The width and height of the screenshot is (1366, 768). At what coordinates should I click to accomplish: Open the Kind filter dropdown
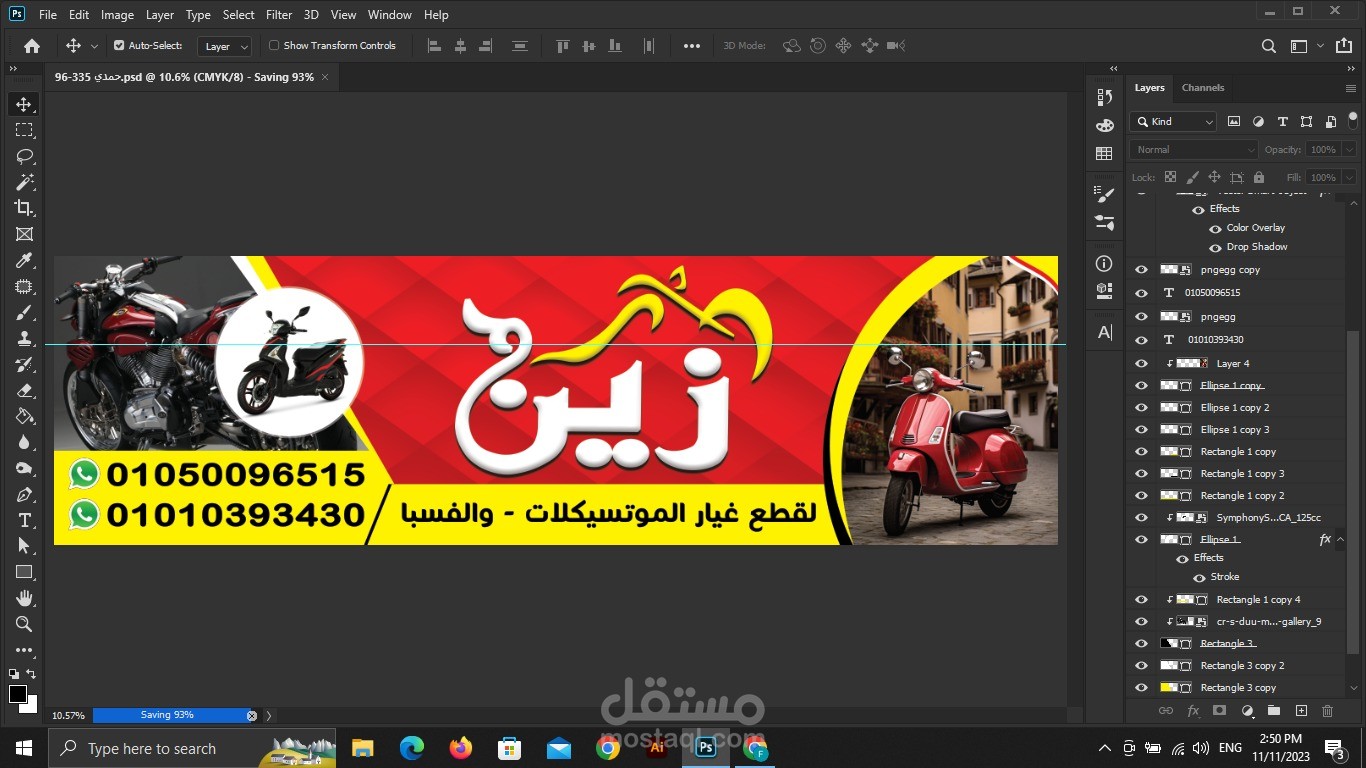click(x=1173, y=122)
